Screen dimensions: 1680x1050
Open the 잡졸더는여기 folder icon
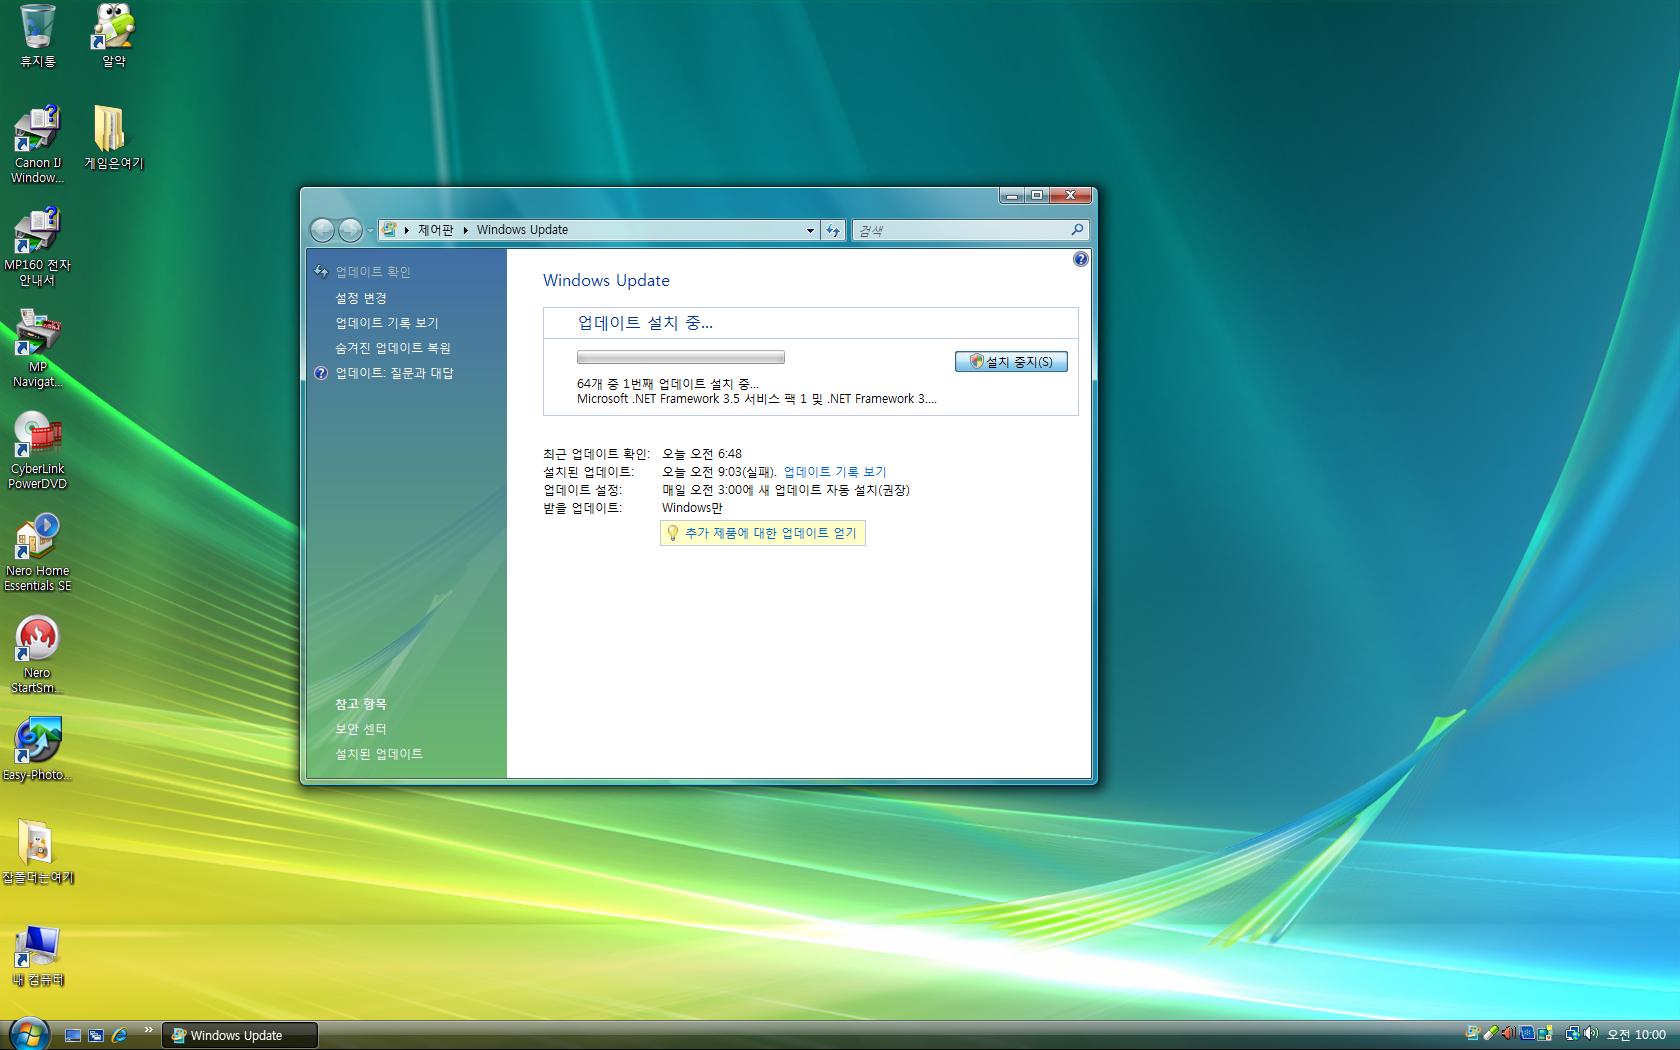click(x=38, y=851)
